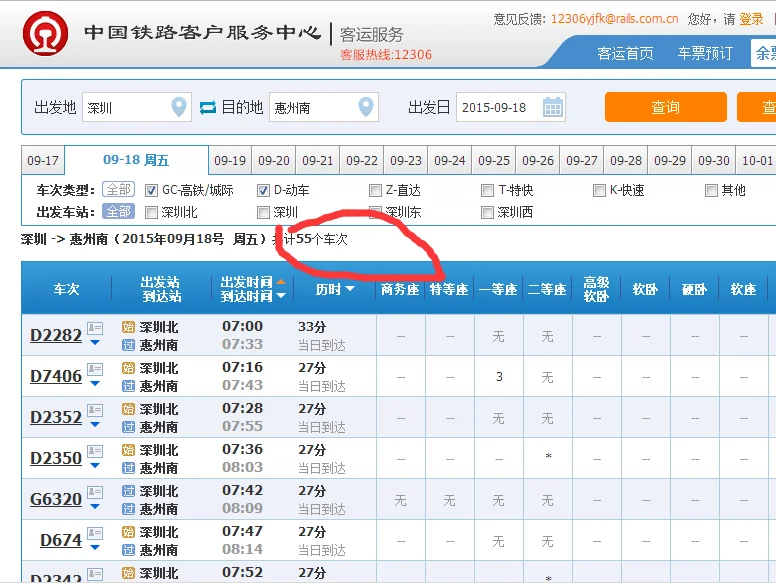Open the departure date calendar icon
This screenshot has width=776, height=583.
tap(553, 107)
